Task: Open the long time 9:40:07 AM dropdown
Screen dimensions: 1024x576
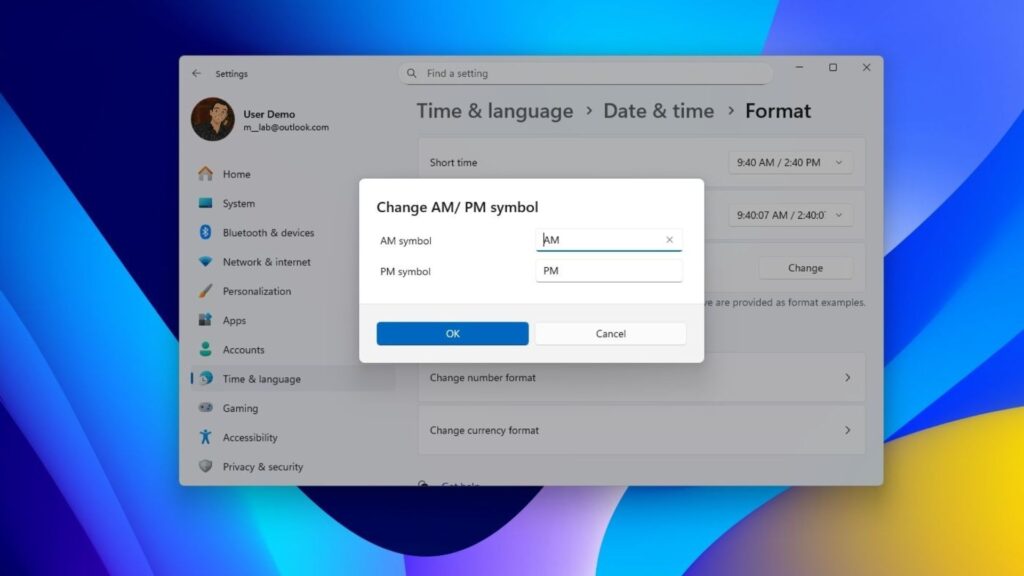Action: click(790, 215)
